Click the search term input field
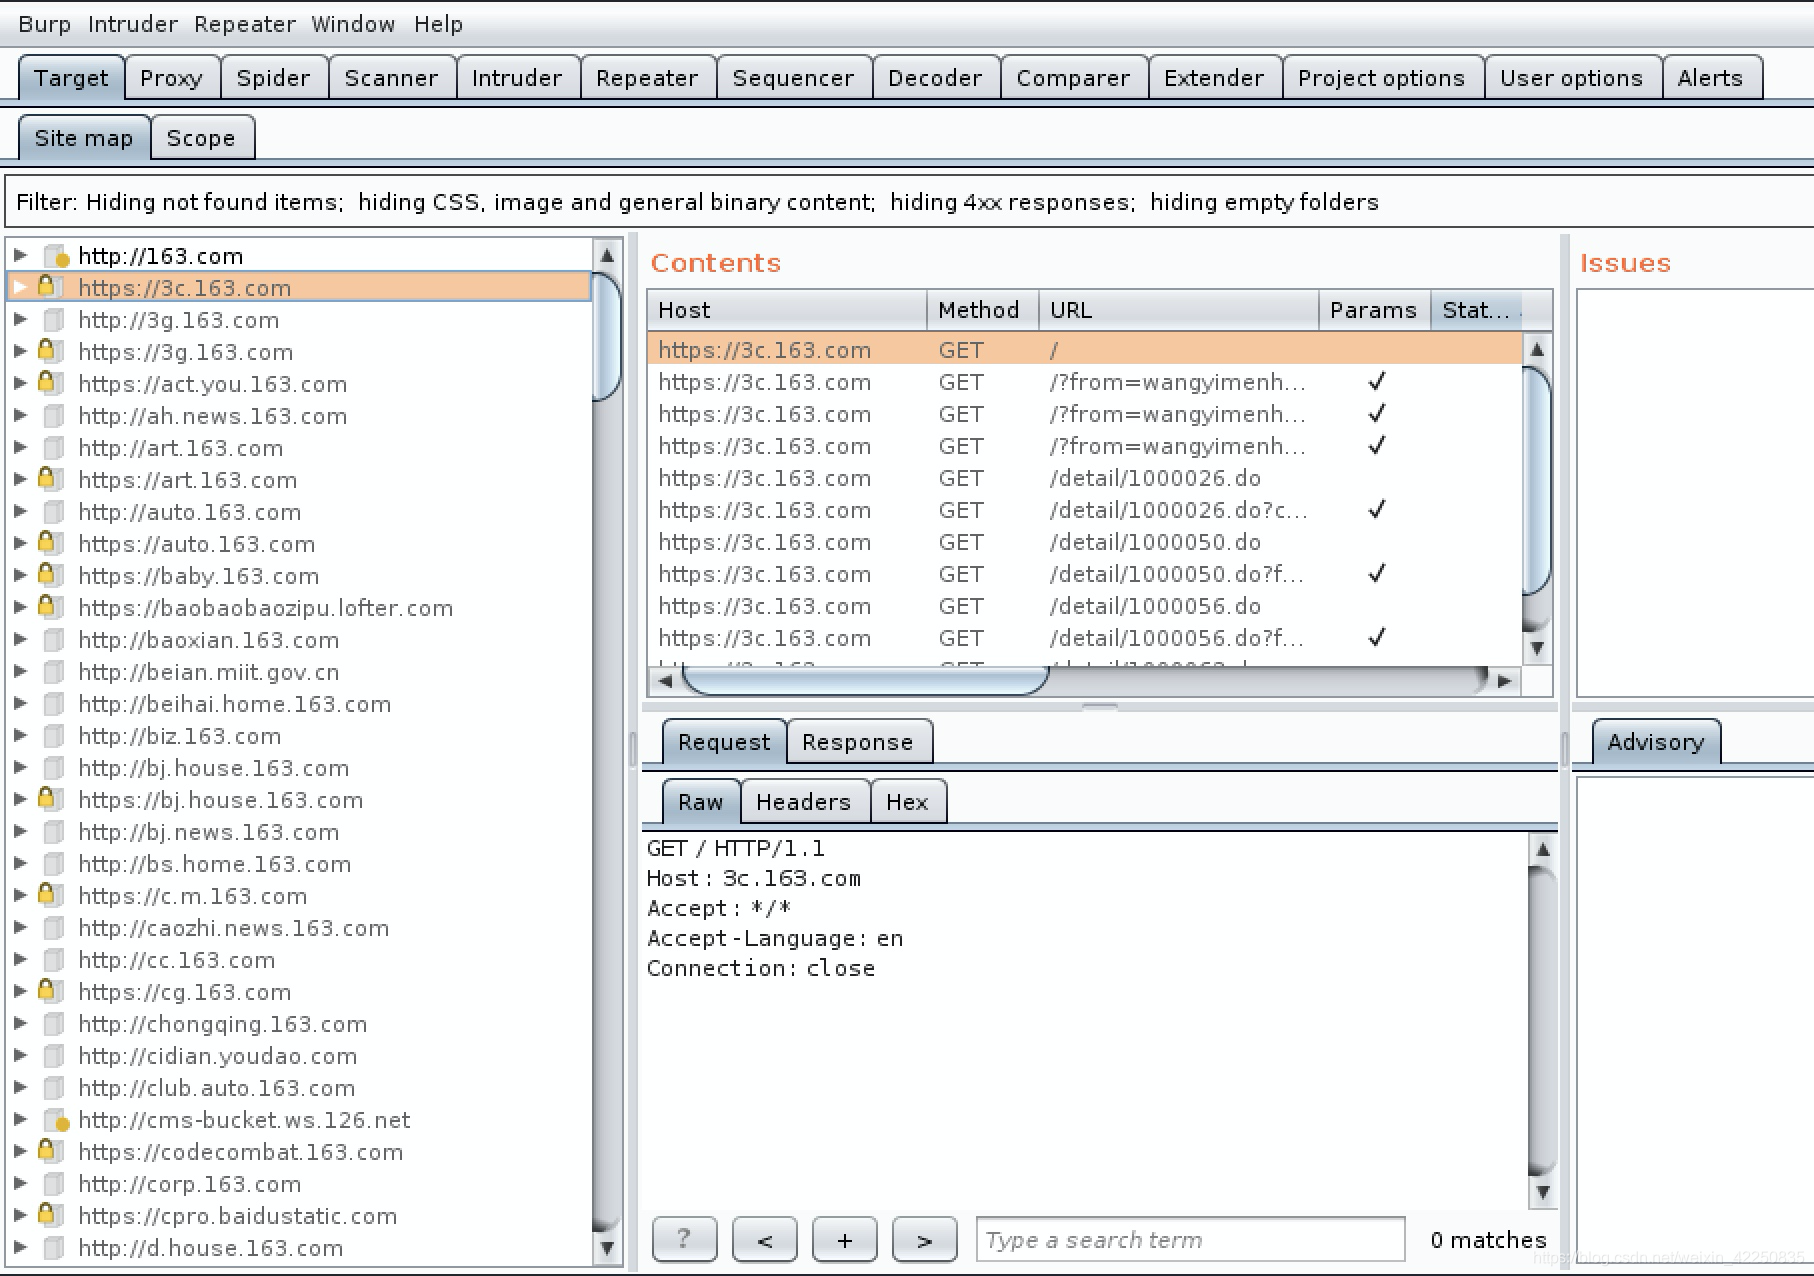This screenshot has width=1814, height=1276. click(x=1190, y=1240)
